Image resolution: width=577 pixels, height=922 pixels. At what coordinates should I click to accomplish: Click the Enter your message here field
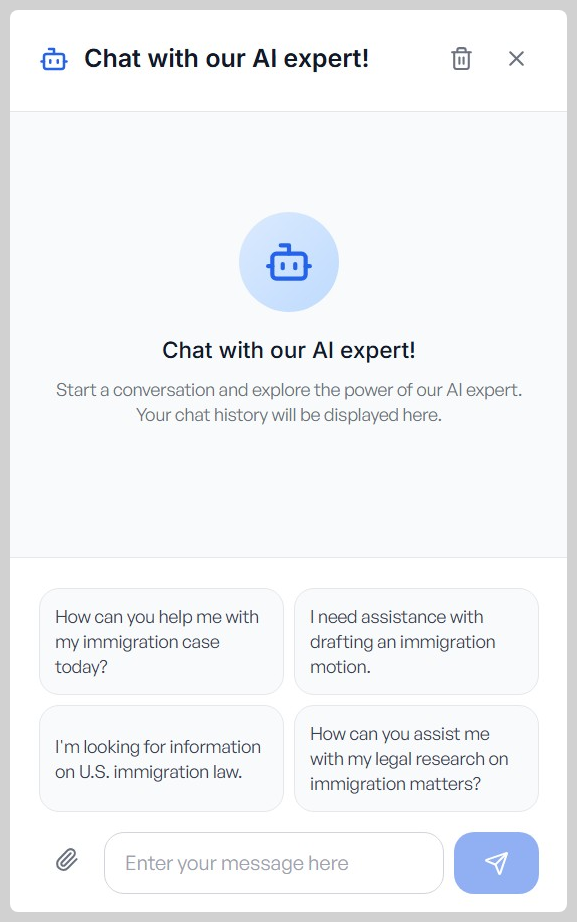(x=273, y=861)
